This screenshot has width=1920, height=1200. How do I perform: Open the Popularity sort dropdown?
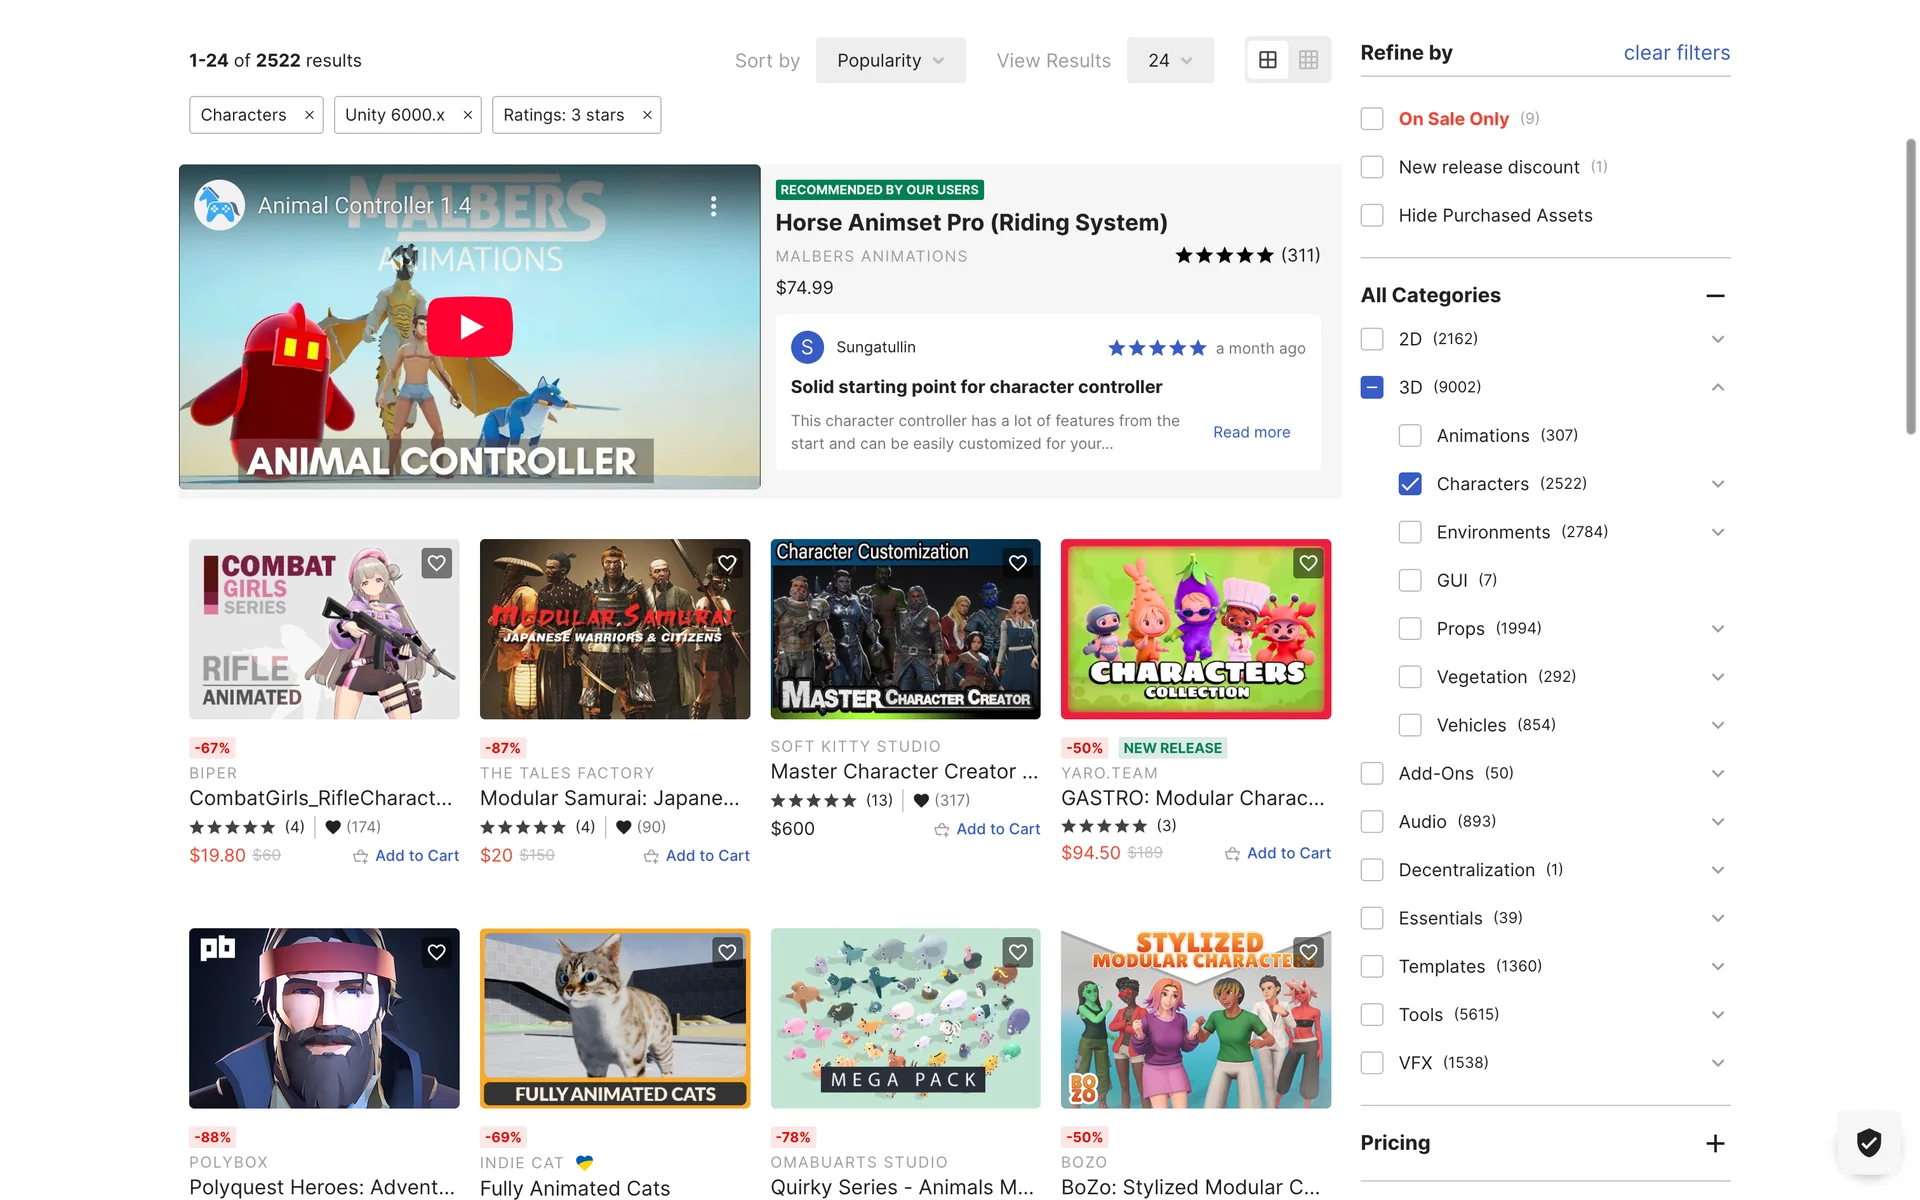pos(890,60)
